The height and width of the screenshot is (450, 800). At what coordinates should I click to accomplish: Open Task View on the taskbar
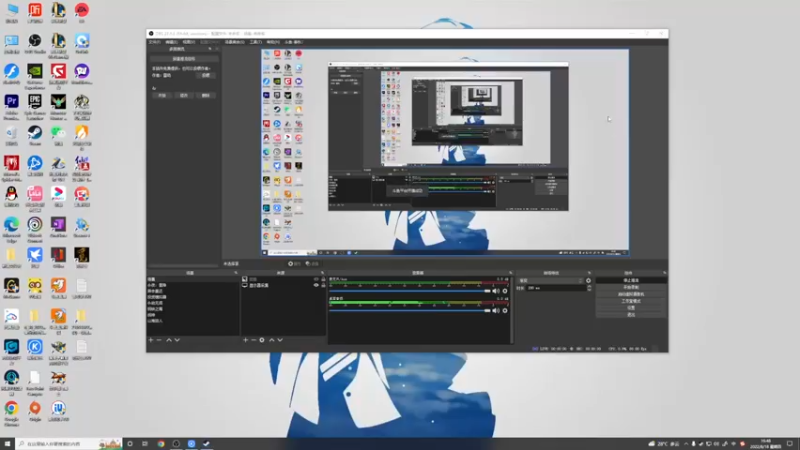(145, 444)
